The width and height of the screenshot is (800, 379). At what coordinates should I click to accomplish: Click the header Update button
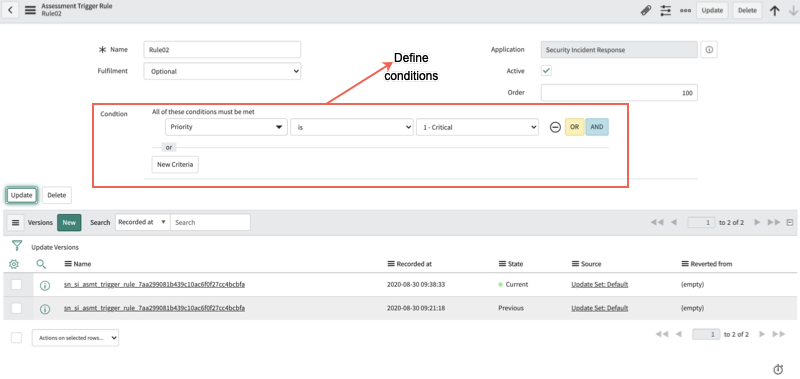coord(712,10)
